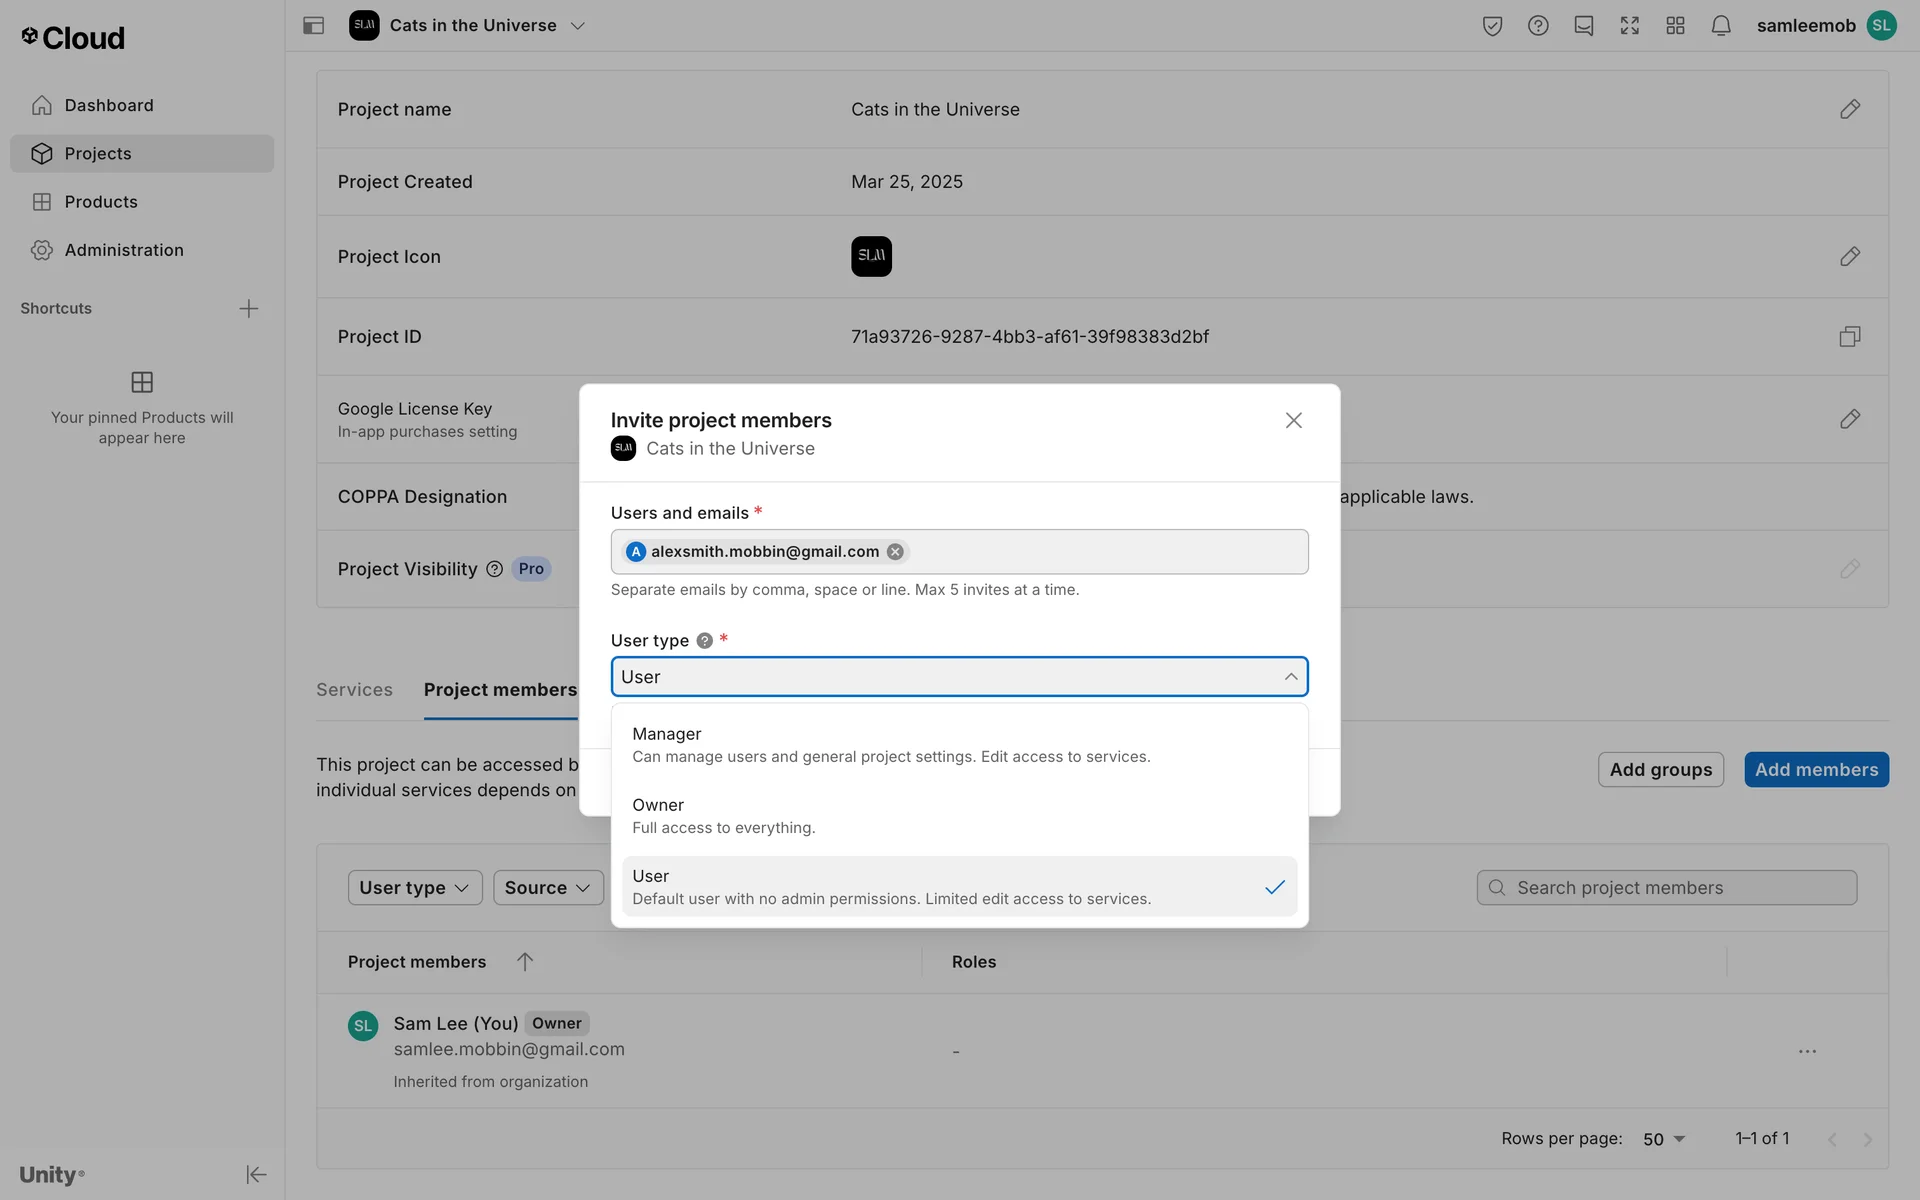The width and height of the screenshot is (1920, 1200).
Task: Edit project name with pencil icon
Action: point(1849,109)
